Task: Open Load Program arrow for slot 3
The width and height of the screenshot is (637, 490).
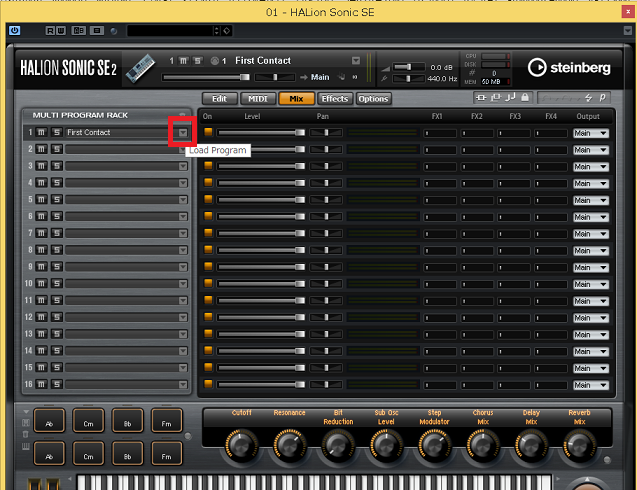Action: click(183, 166)
